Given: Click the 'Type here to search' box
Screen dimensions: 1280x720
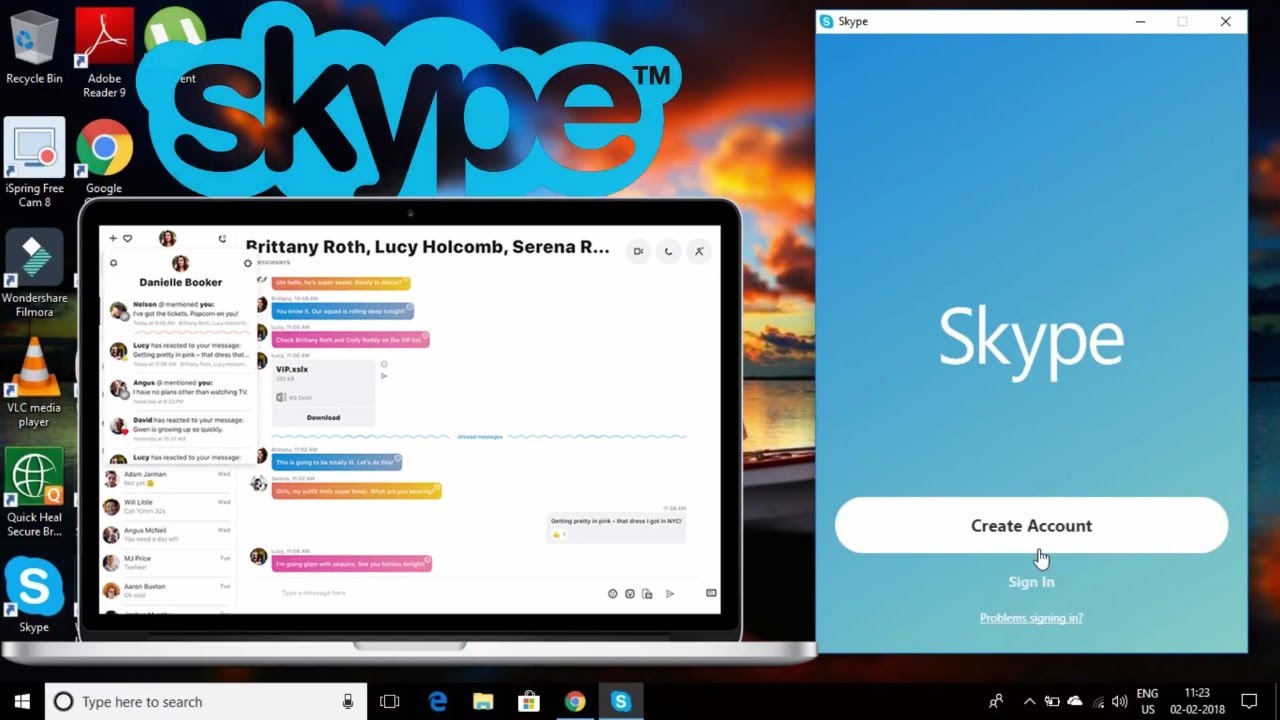Looking at the screenshot, I should point(206,701).
